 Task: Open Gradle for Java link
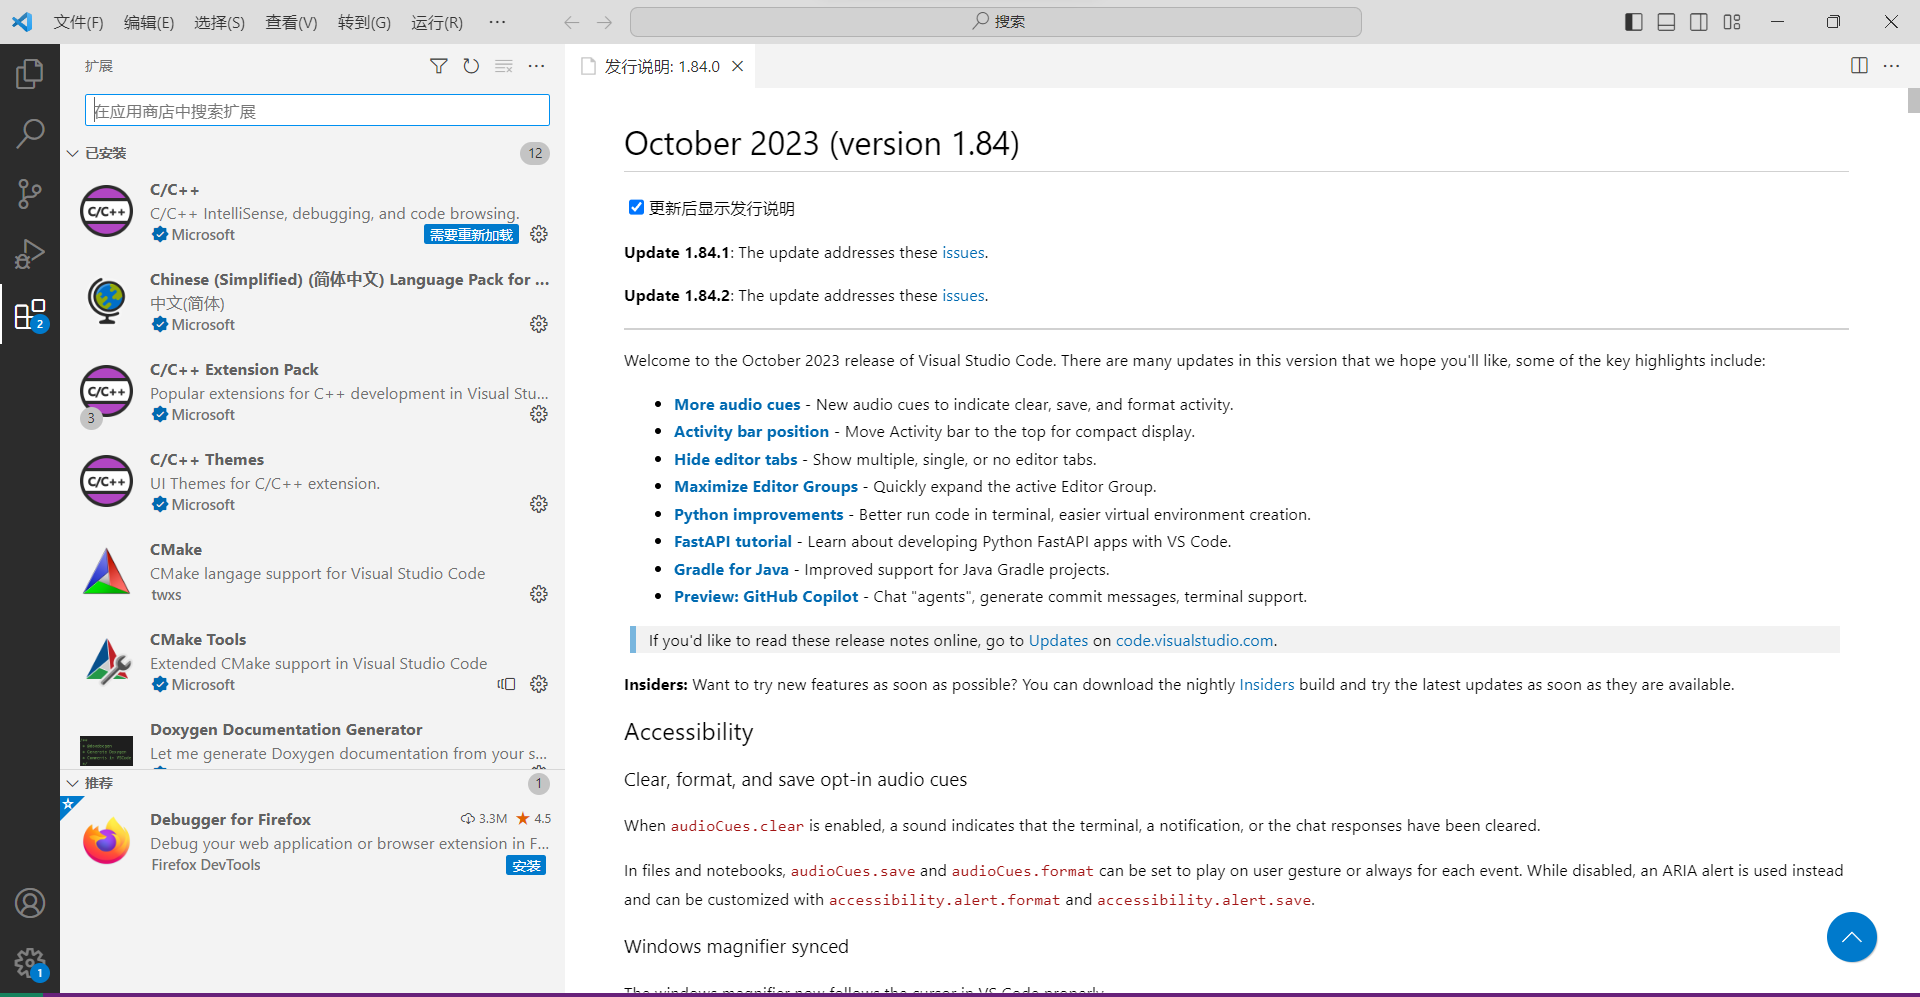[731, 570]
